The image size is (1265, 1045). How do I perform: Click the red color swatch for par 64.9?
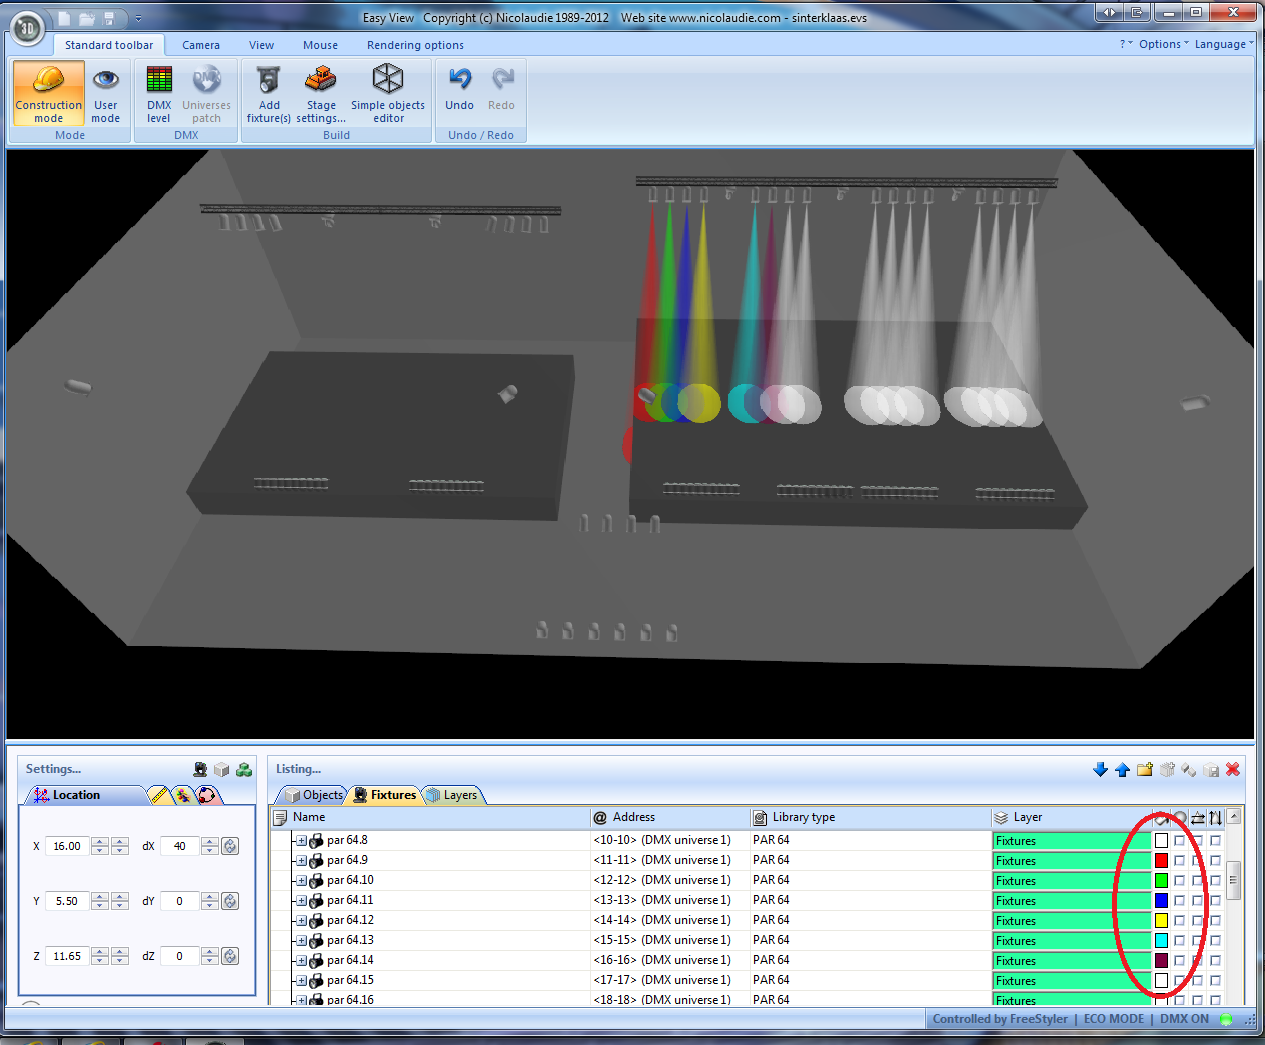pyautogui.click(x=1161, y=860)
